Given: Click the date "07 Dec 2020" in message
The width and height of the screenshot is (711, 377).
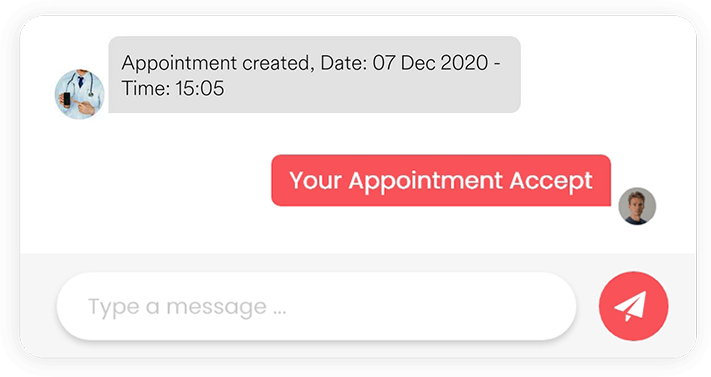Looking at the screenshot, I should click(x=430, y=63).
